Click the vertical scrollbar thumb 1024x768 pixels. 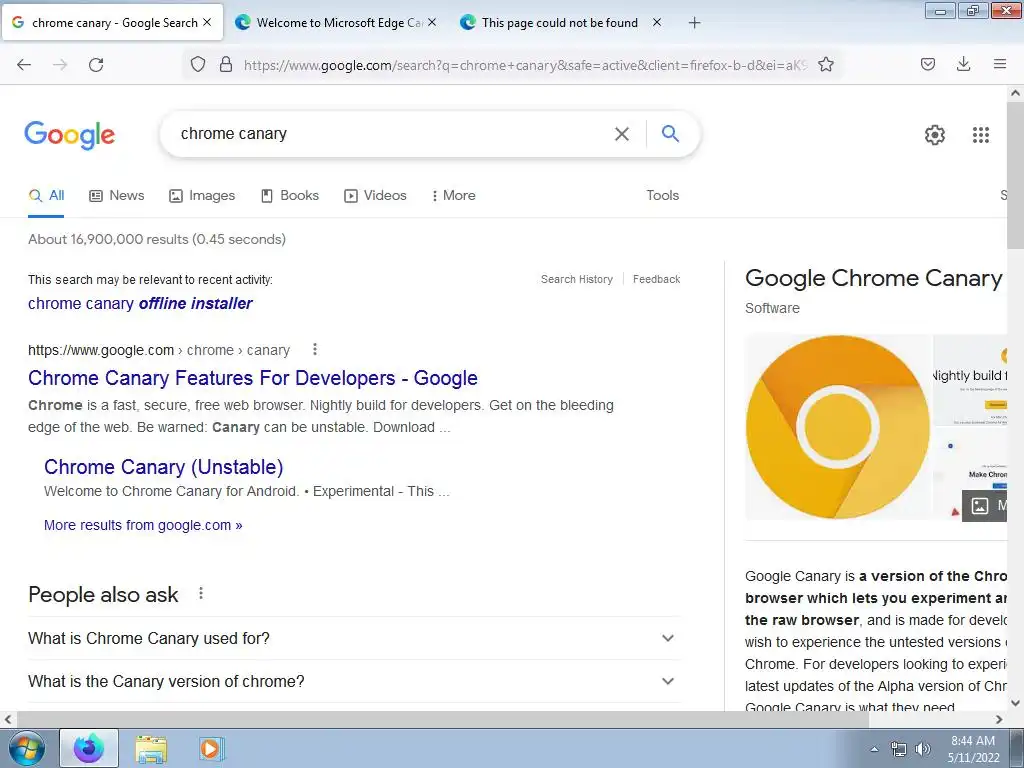pos(1016,176)
